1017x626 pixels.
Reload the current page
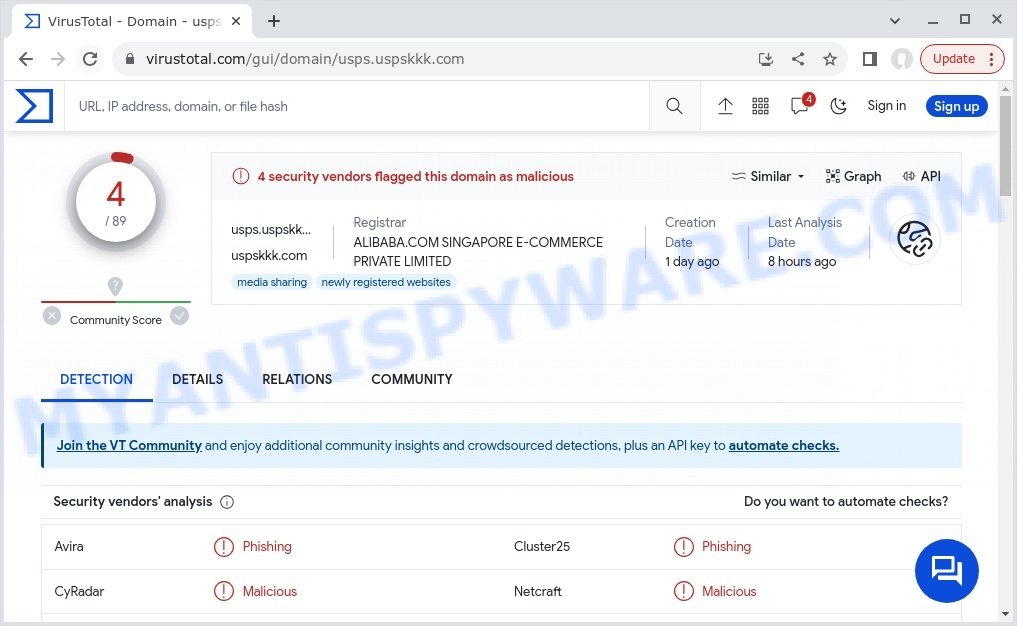(90, 59)
